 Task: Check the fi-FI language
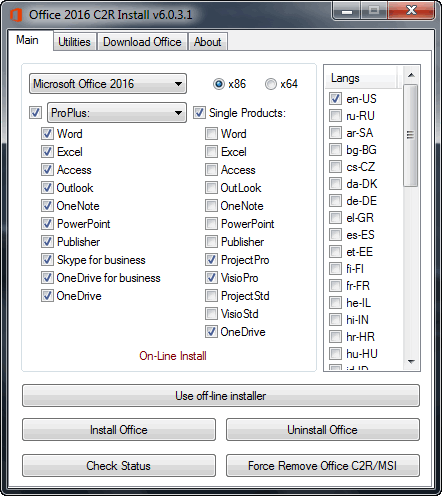tap(335, 269)
